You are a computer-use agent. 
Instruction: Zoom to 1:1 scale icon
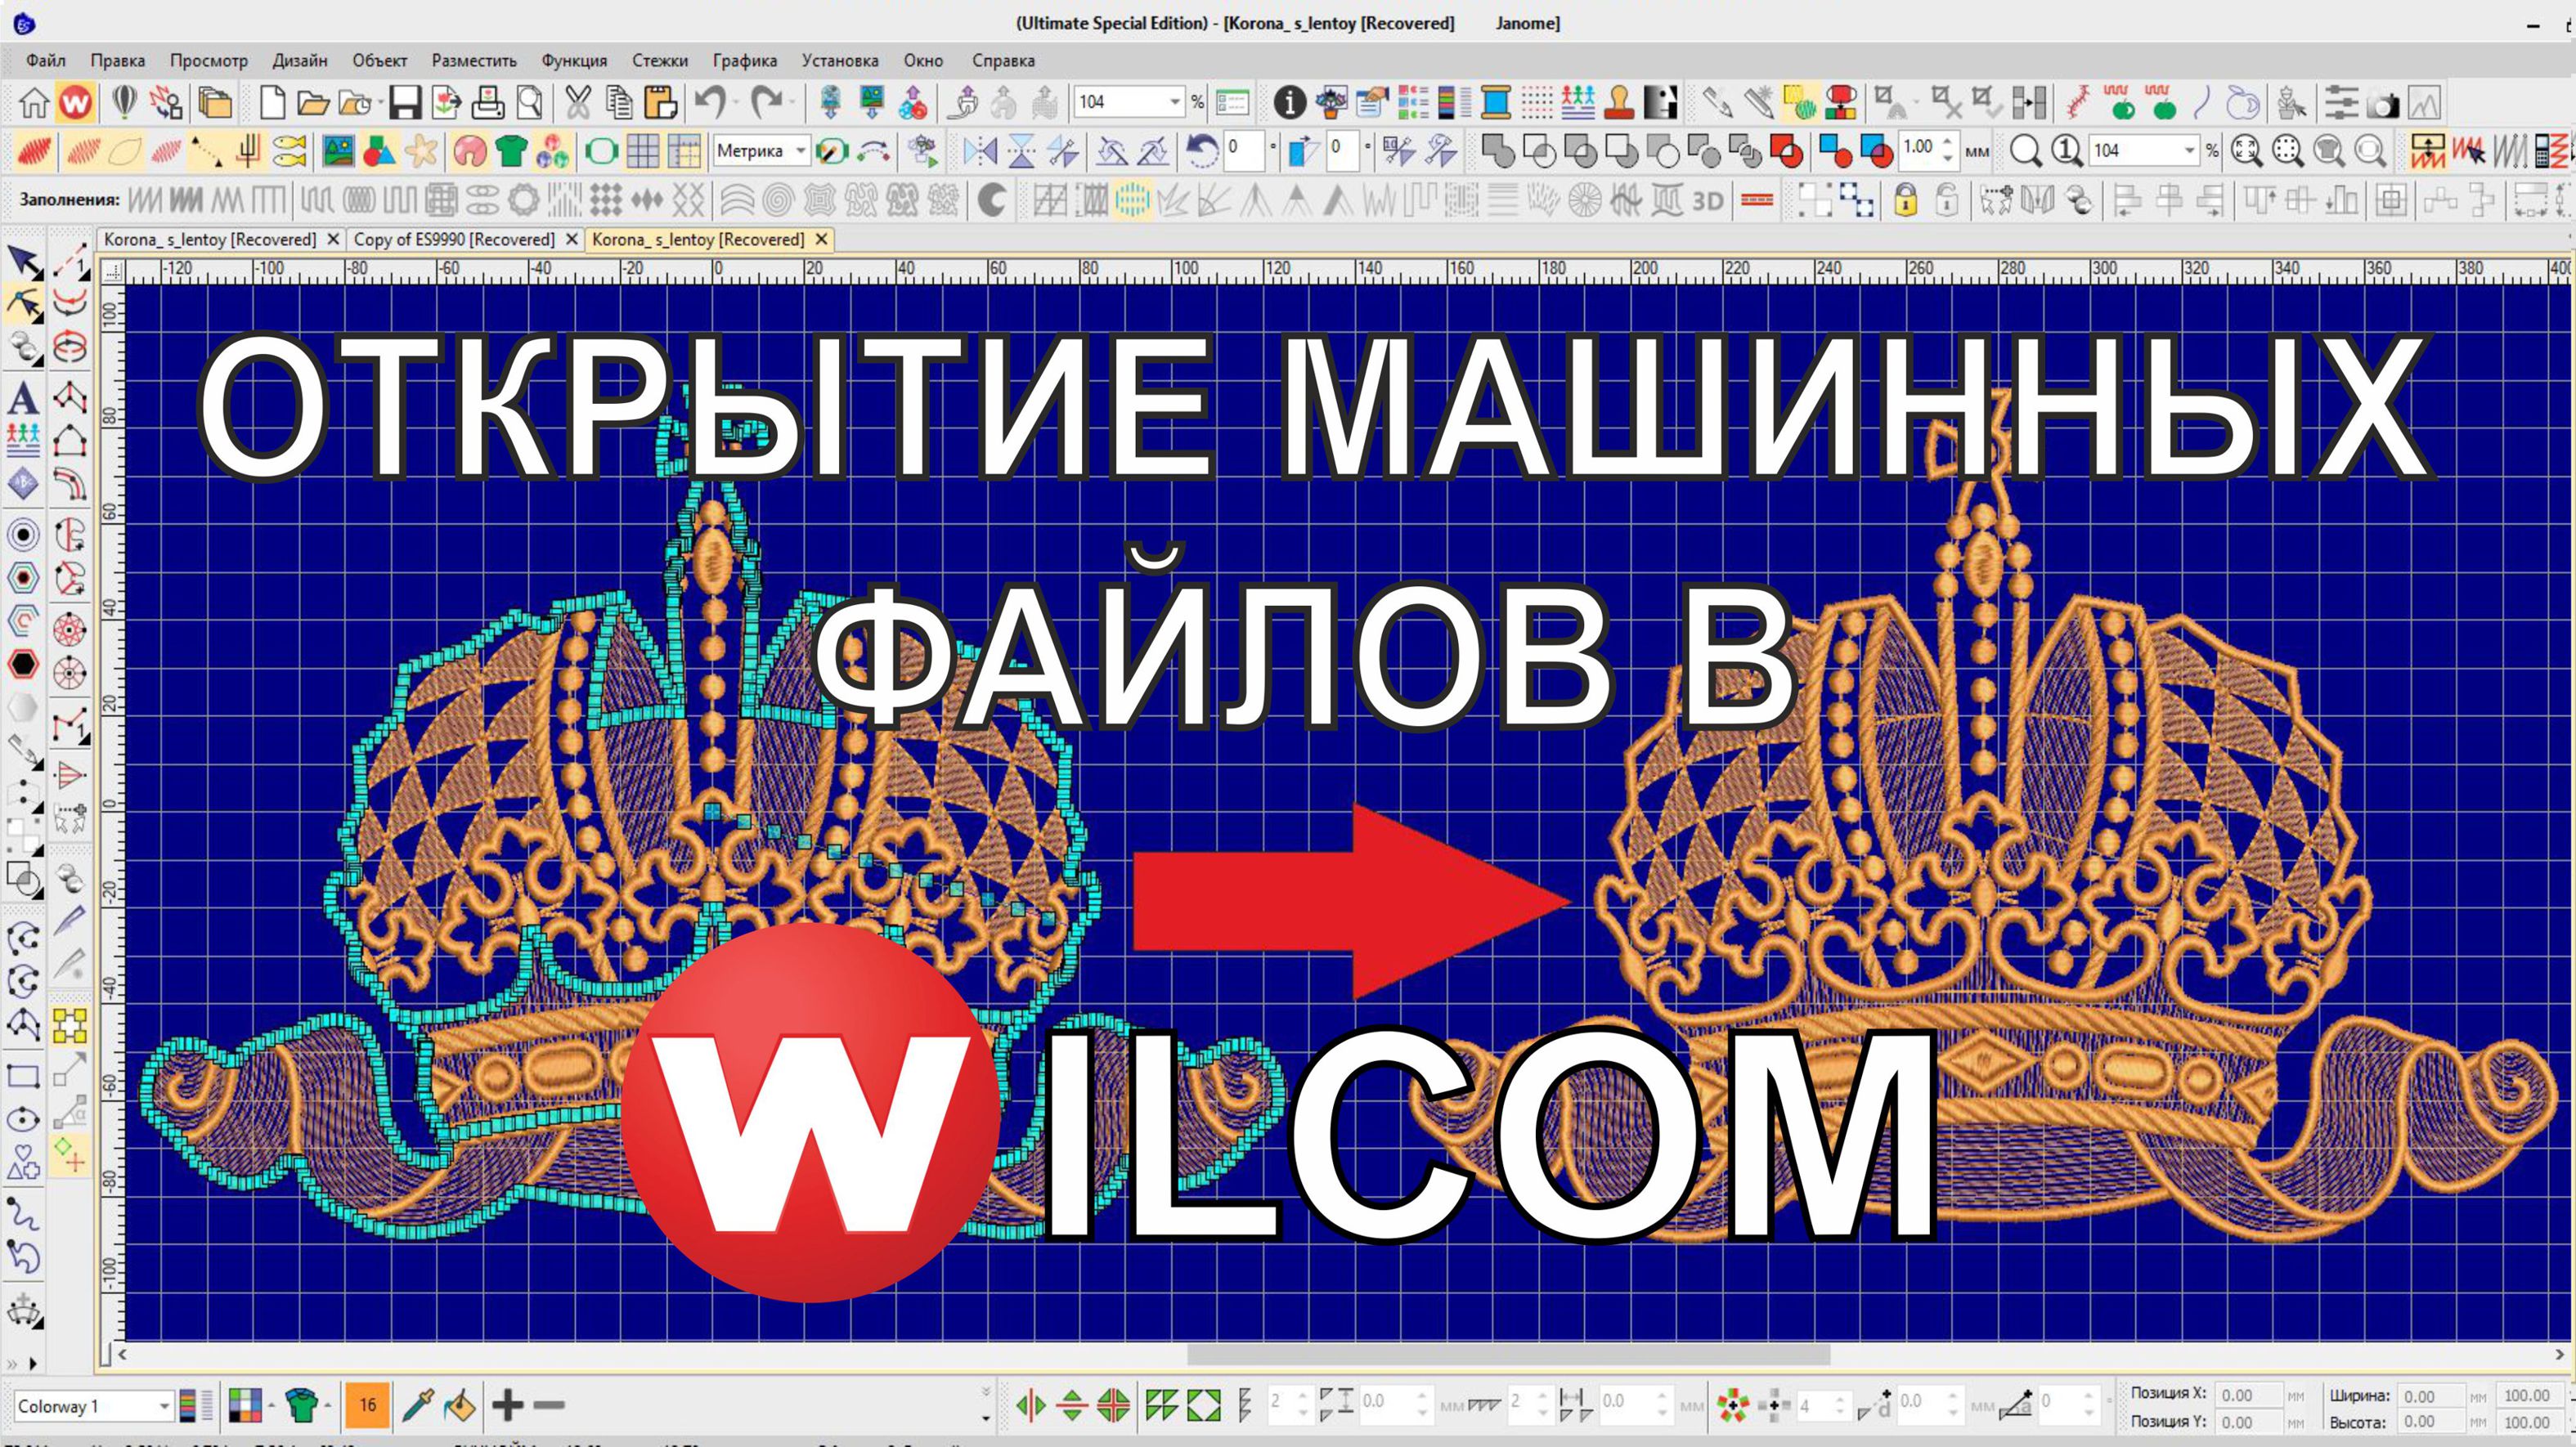click(2066, 151)
